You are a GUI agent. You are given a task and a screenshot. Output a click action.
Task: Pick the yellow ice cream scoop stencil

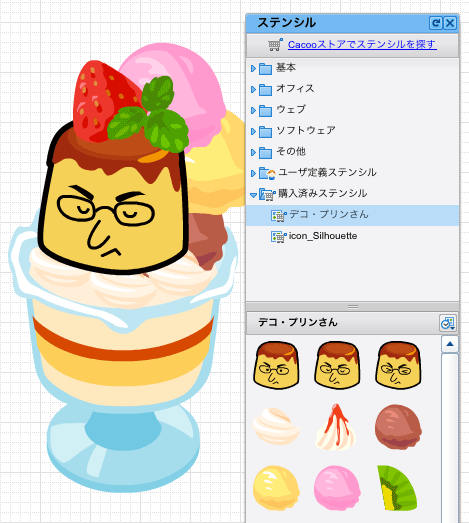(276, 488)
